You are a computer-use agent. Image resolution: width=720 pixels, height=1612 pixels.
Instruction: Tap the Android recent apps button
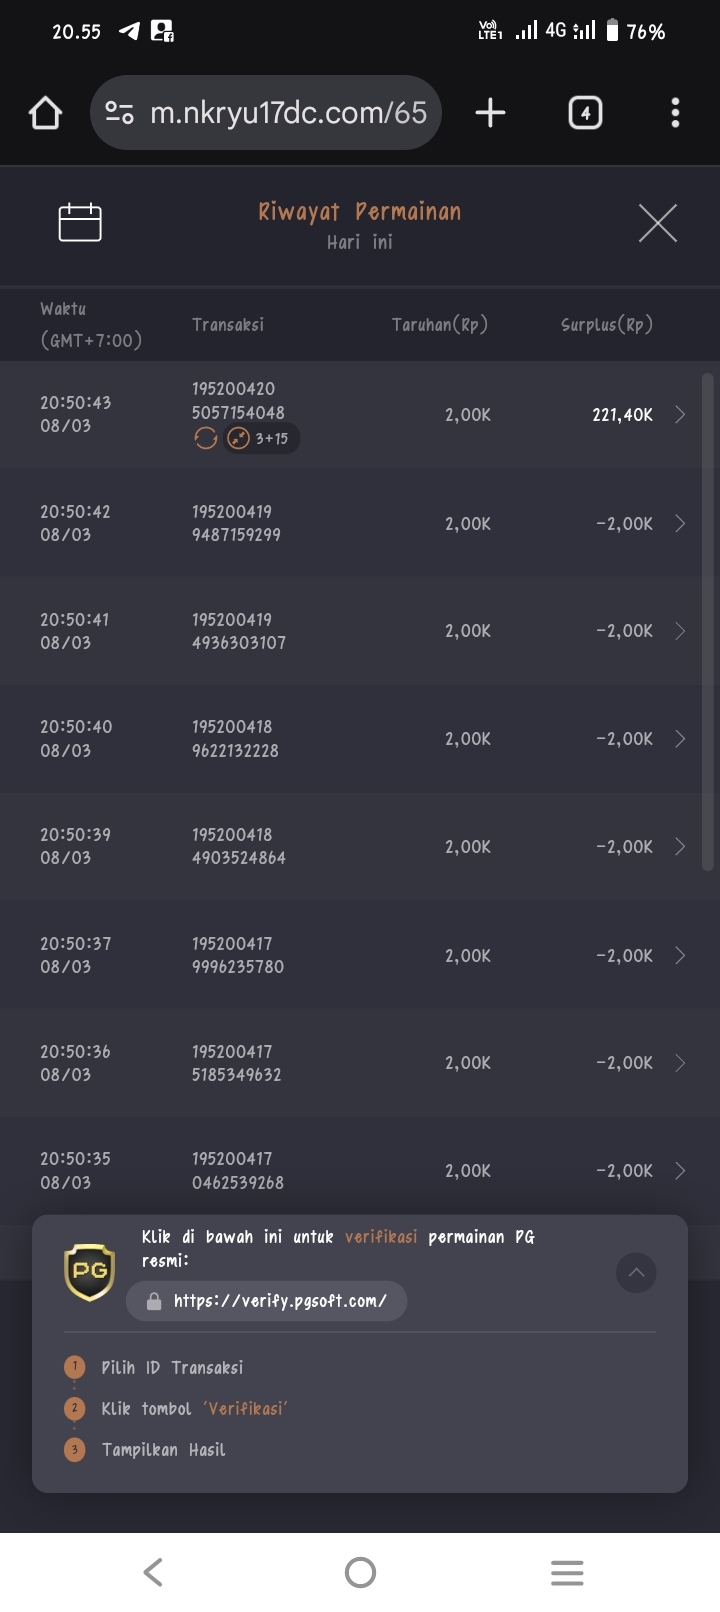(567, 1572)
